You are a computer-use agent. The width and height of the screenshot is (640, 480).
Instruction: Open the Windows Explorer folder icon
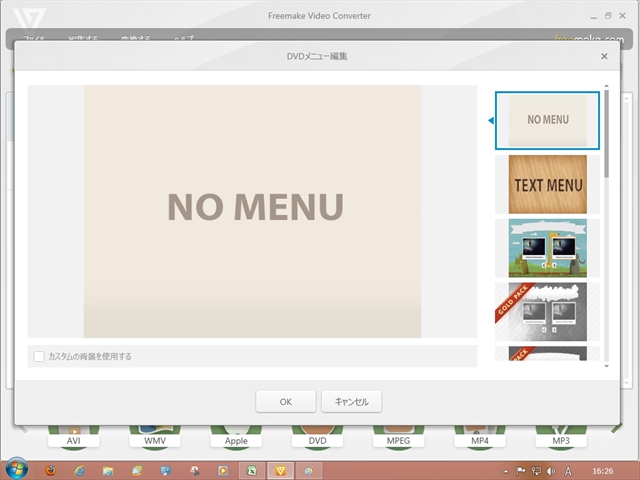108,469
